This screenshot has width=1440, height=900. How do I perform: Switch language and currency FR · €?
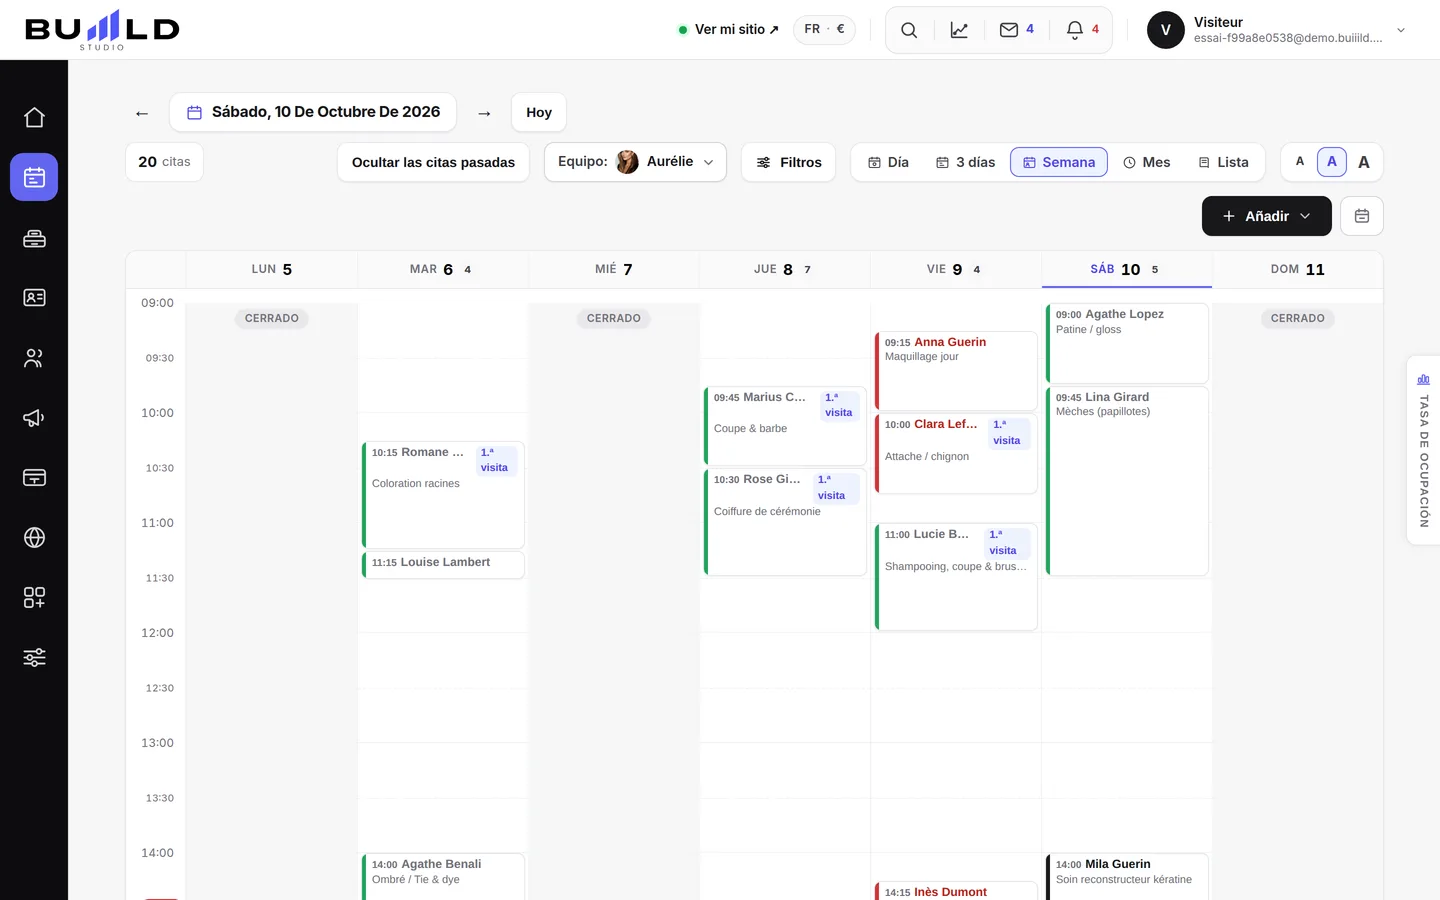[824, 30]
